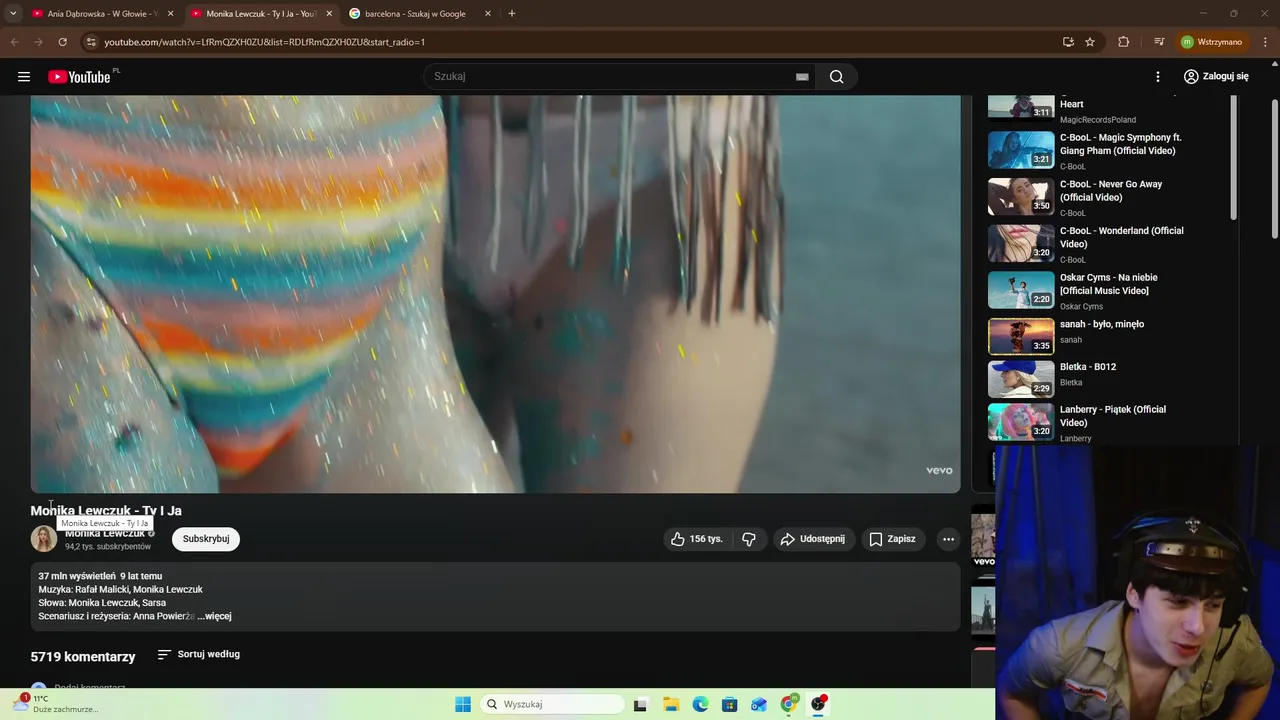Open Outlook from taskbar

coord(759,704)
